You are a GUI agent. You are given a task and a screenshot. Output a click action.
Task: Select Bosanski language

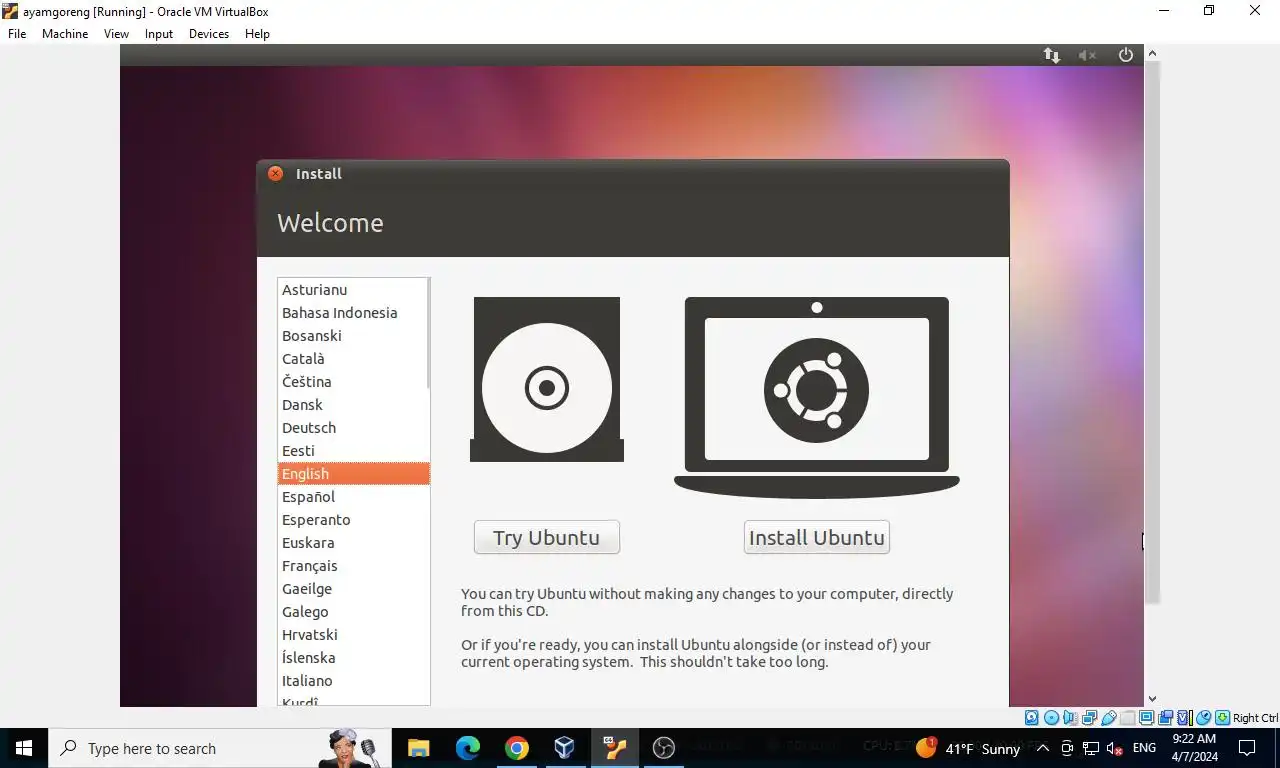[352, 335]
